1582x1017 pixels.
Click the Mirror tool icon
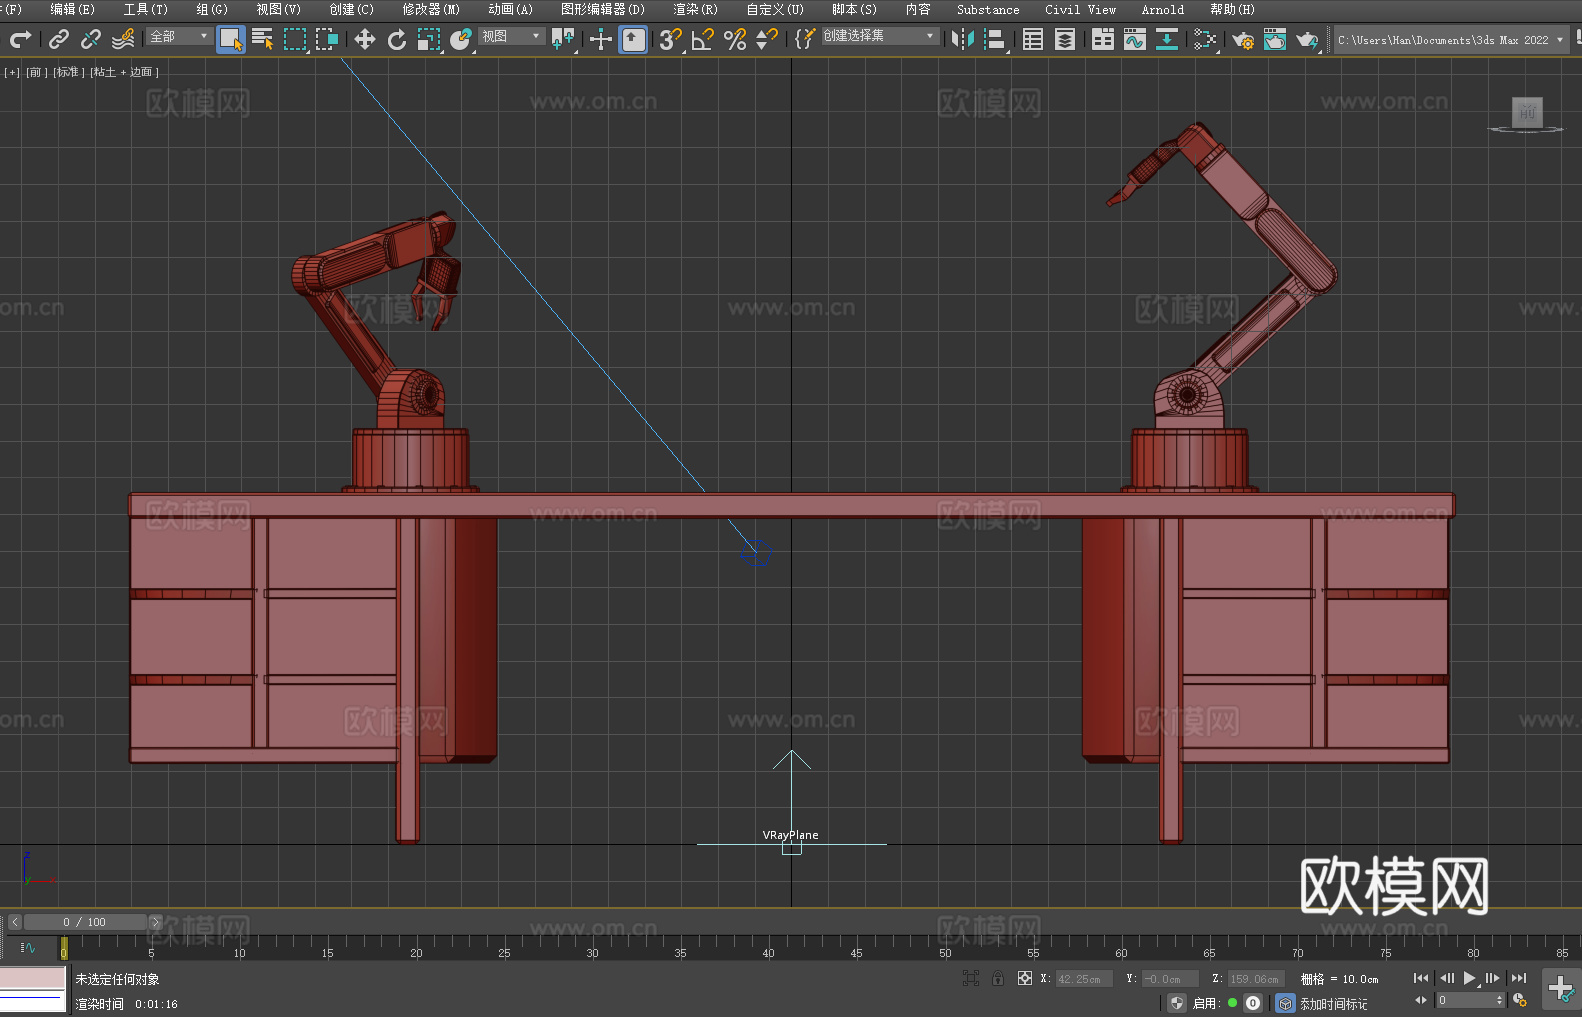(x=962, y=39)
